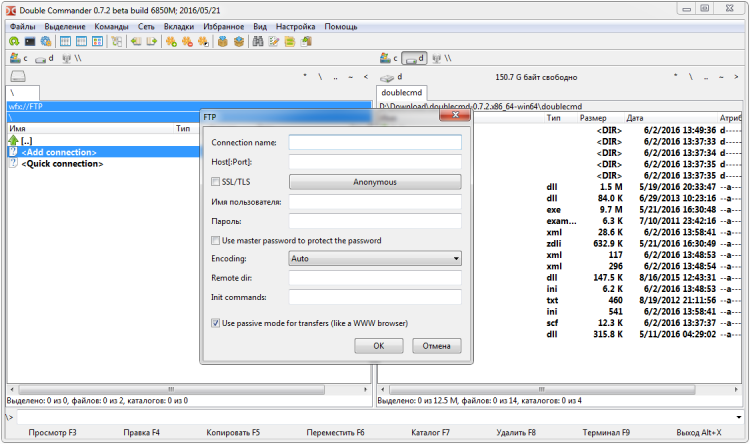Enable the SSL/TLS checkbox
The width and height of the screenshot is (750, 444).
(216, 182)
